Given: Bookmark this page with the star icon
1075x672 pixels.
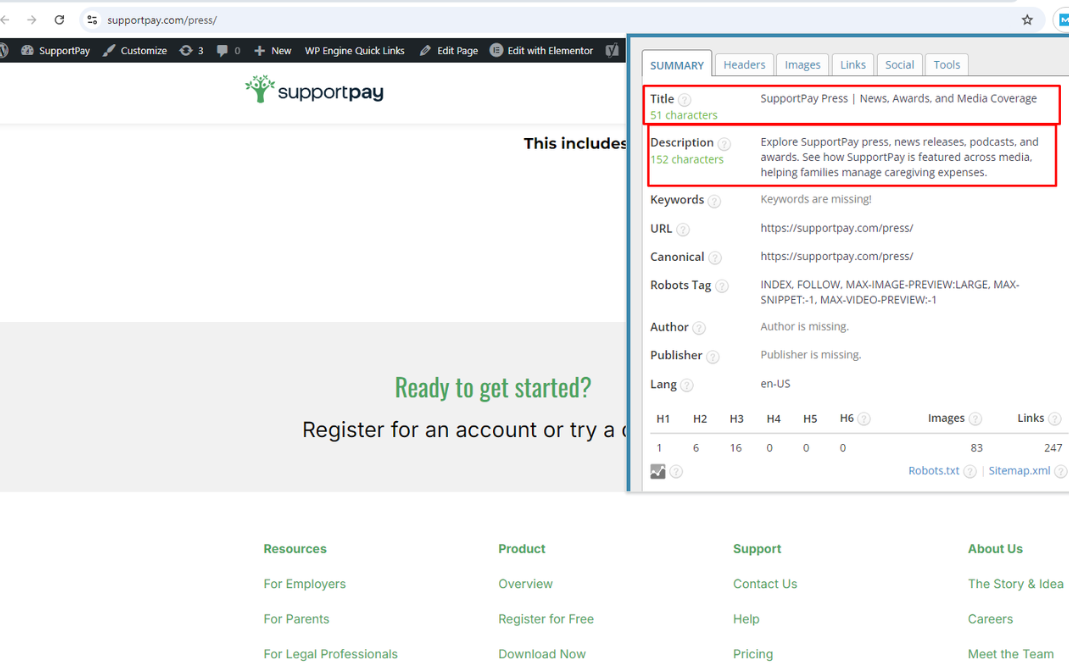Looking at the screenshot, I should coord(1027,20).
